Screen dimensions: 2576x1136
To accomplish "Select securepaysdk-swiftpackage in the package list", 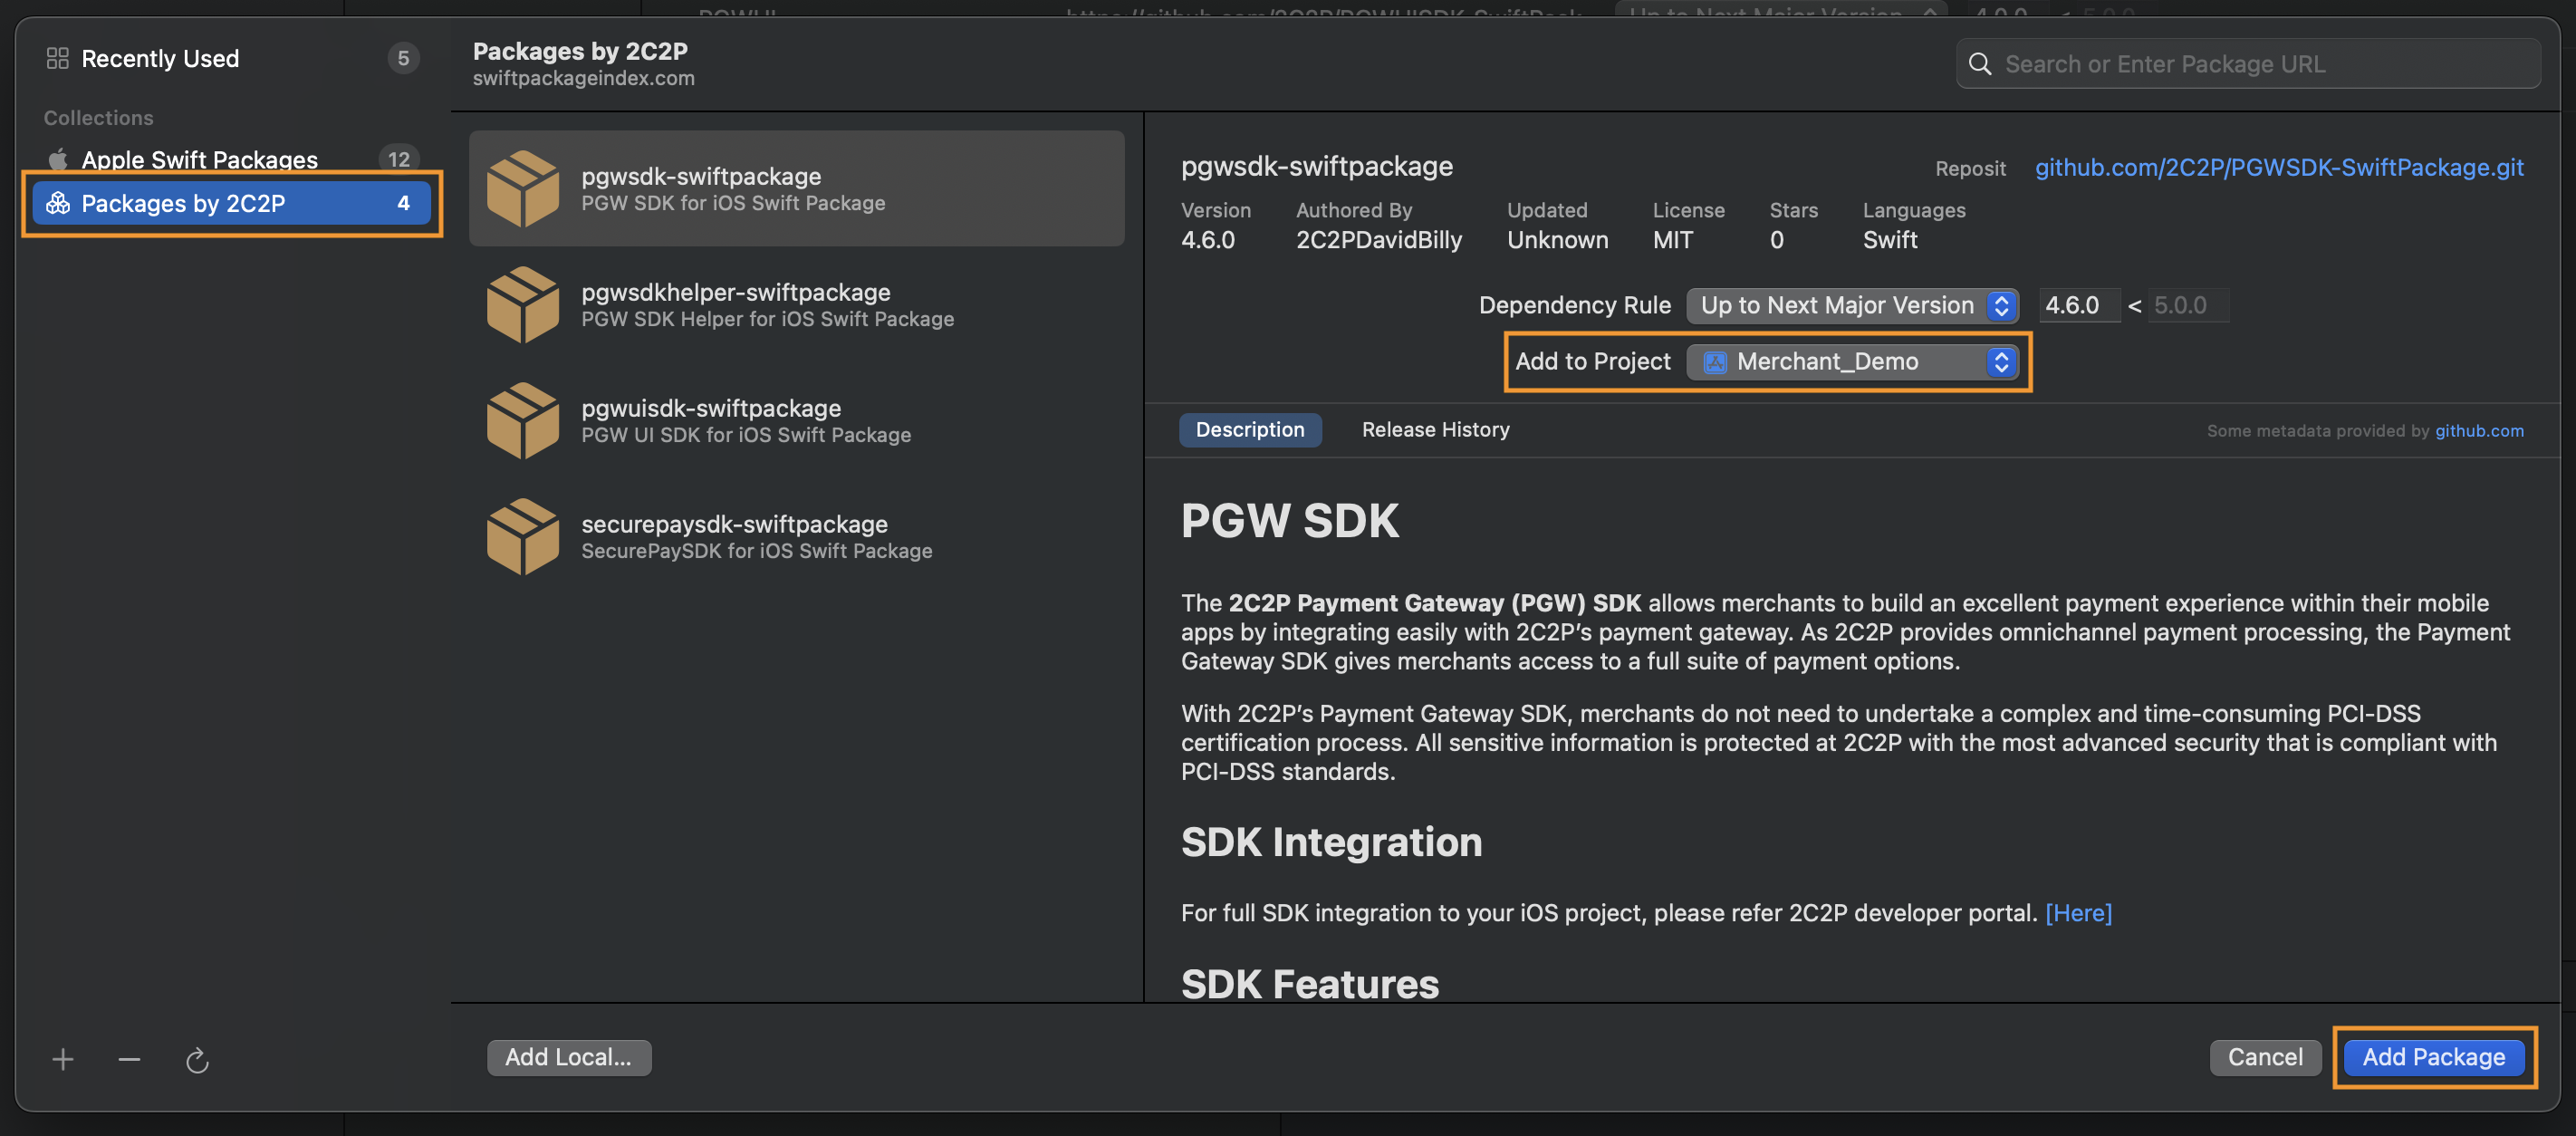I will pos(796,536).
